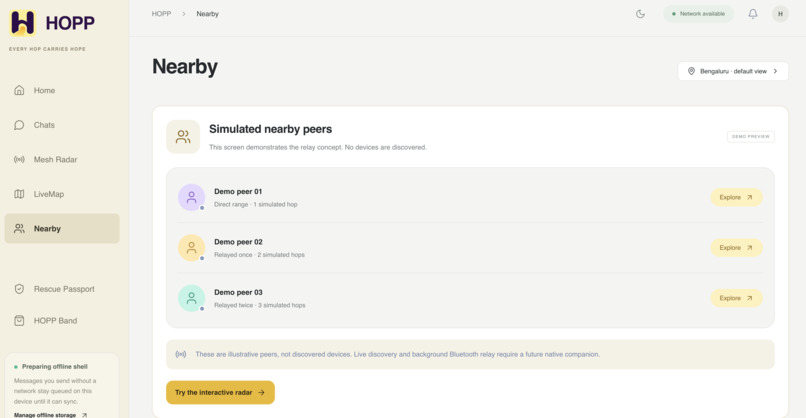Open Chats in the sidebar
Image resolution: width=806 pixels, height=418 pixels.
(62, 125)
